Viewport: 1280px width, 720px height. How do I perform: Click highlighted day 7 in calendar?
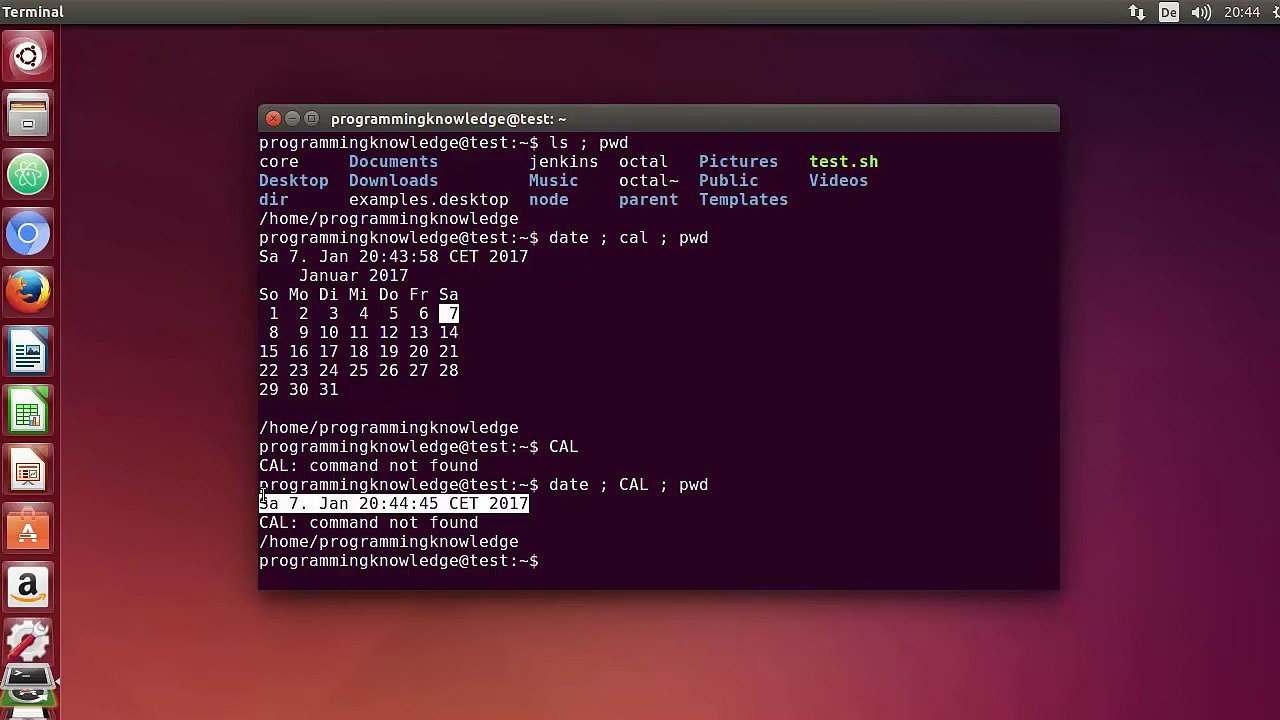[x=448, y=313]
